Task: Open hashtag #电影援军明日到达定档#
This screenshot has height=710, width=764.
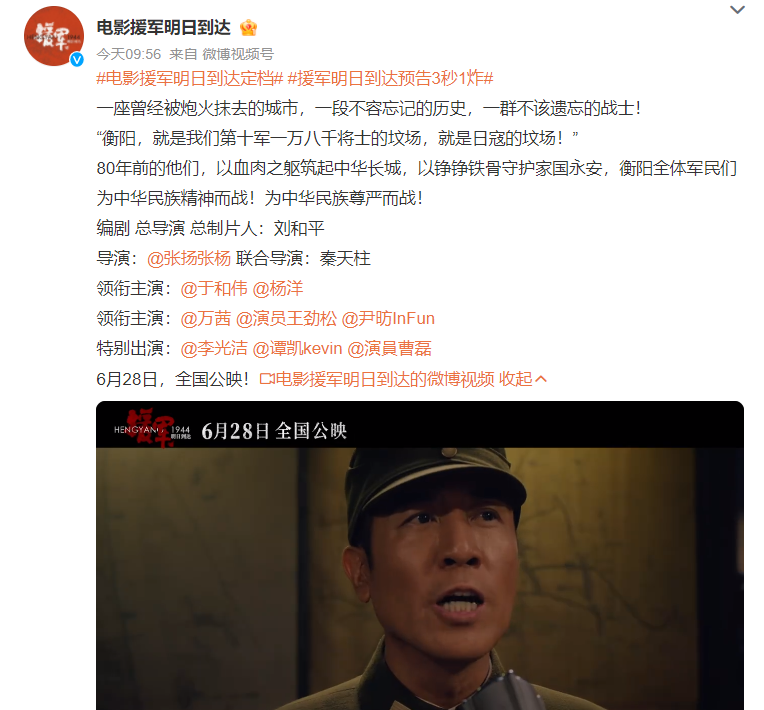Action: click(x=190, y=78)
